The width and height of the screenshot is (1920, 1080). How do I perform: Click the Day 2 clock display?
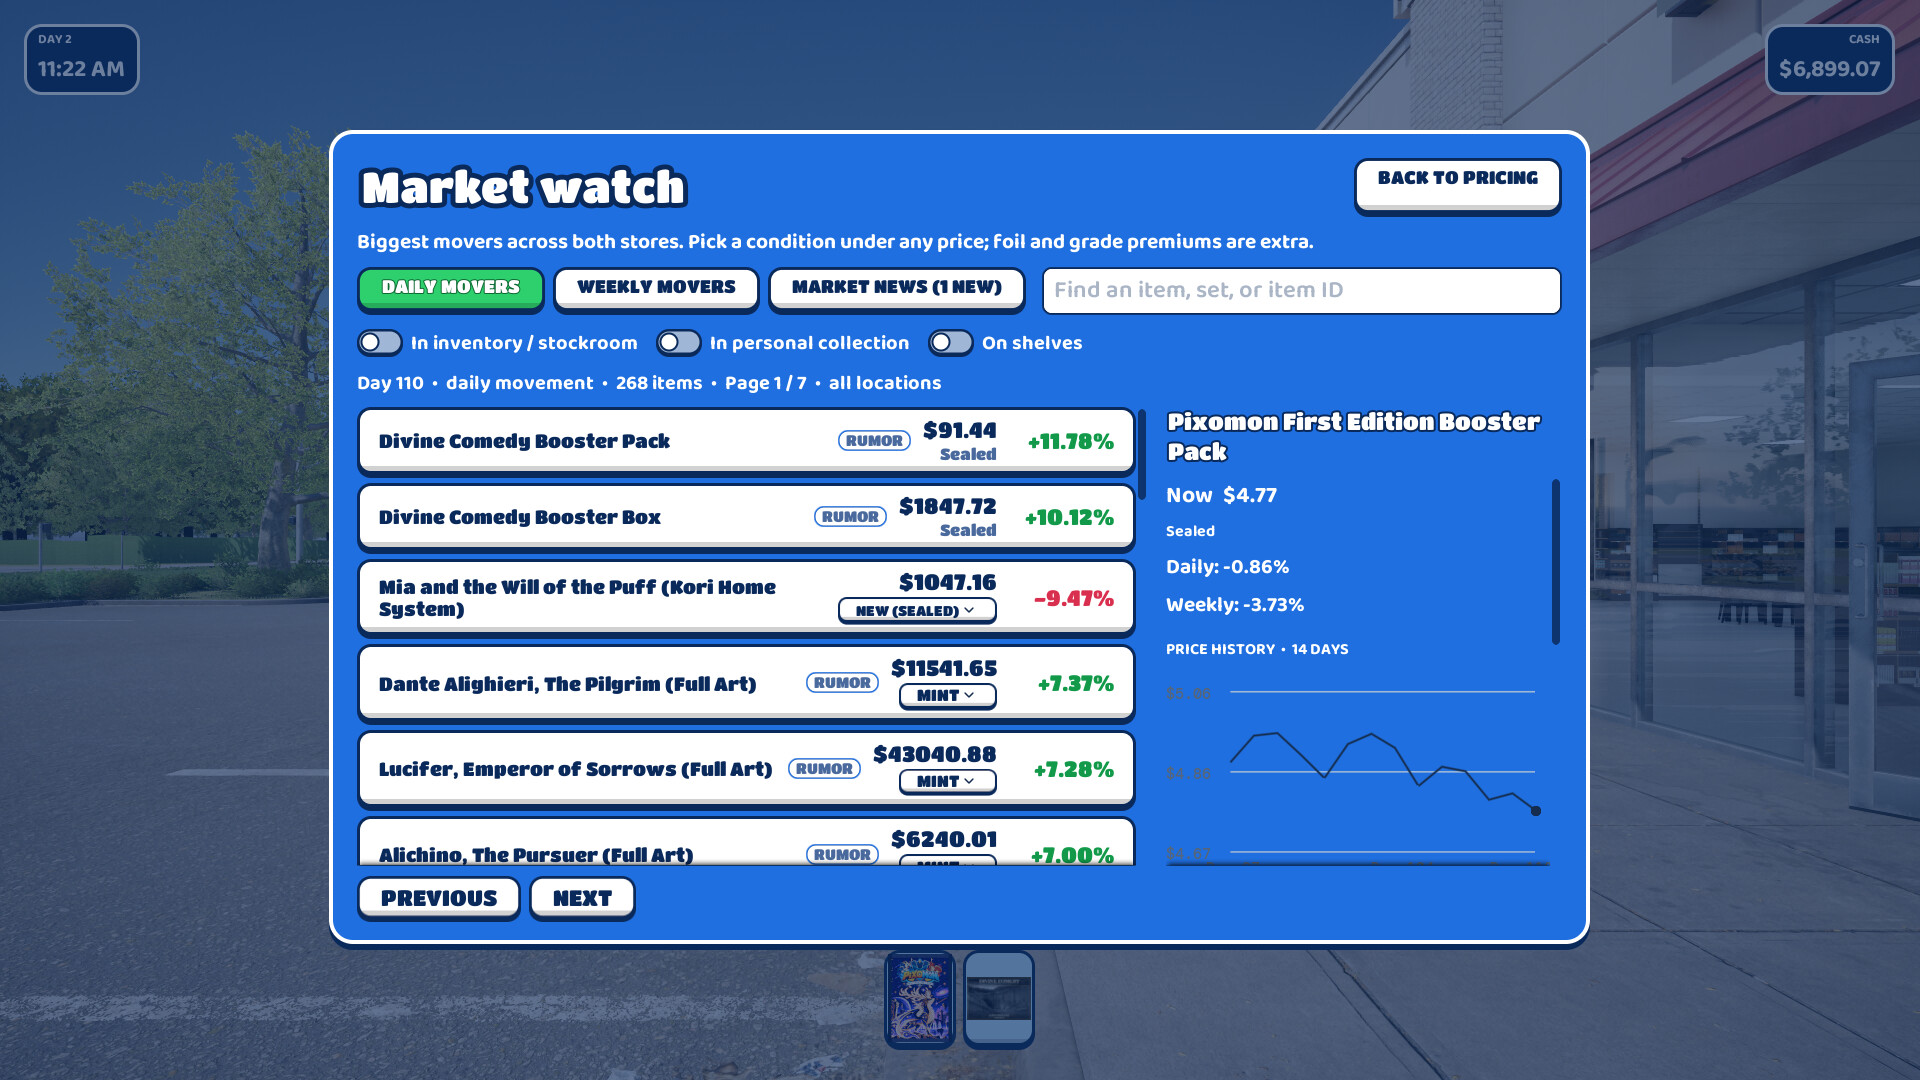82,60
